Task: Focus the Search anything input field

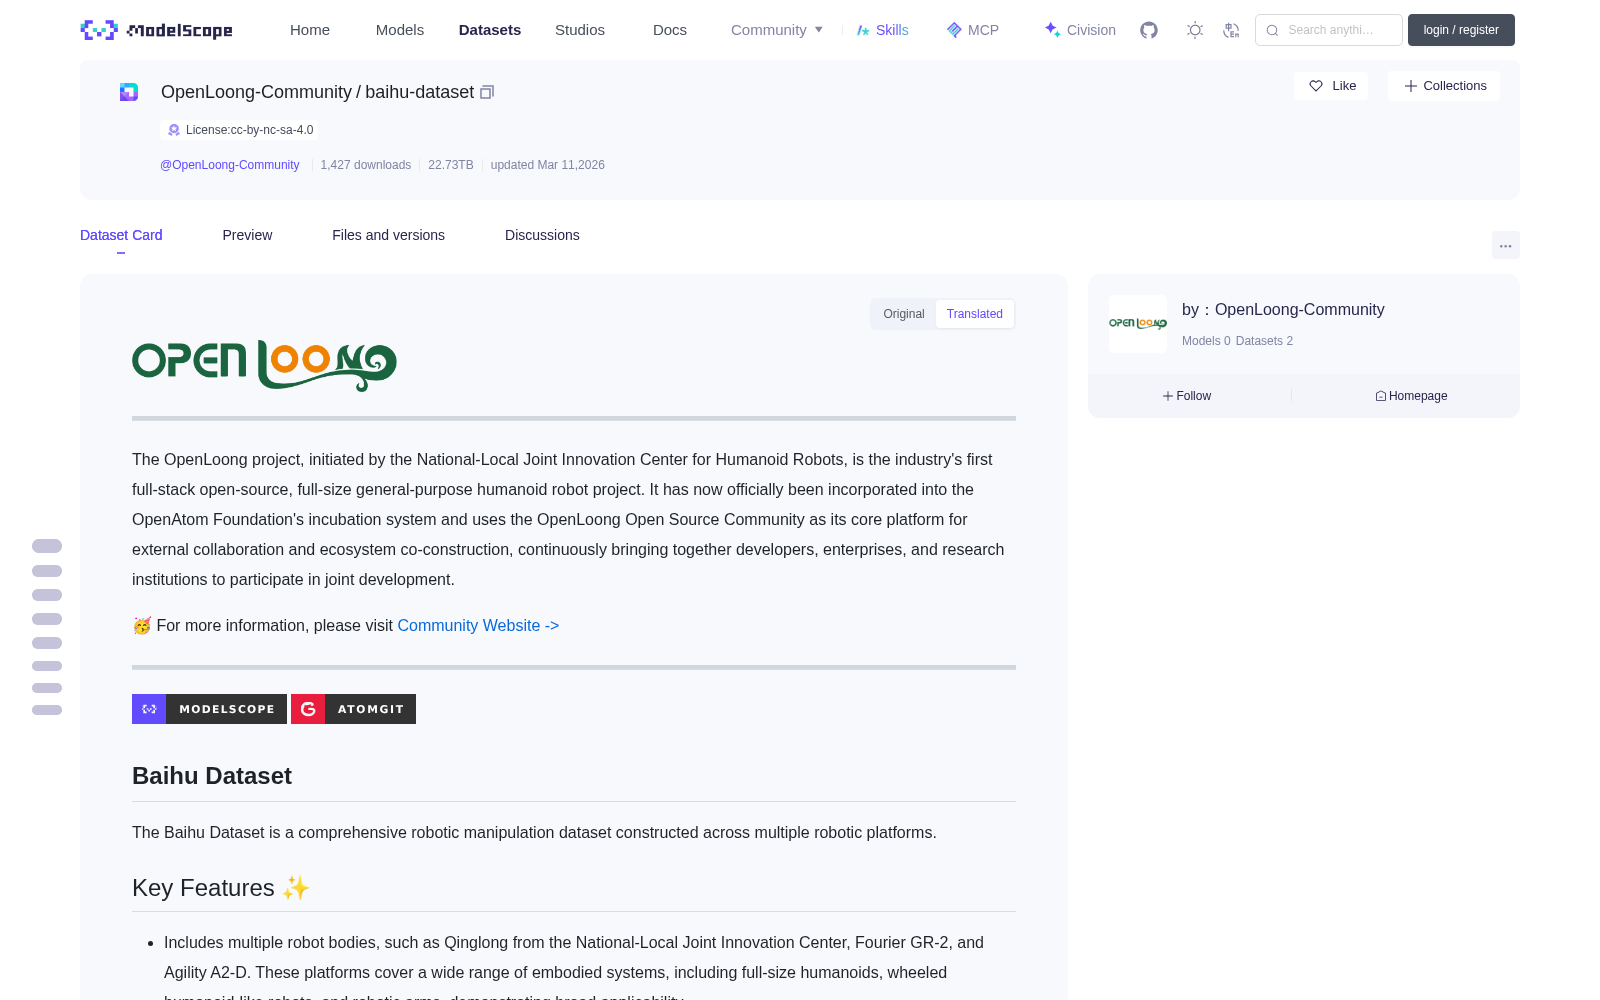Action: point(1329,30)
